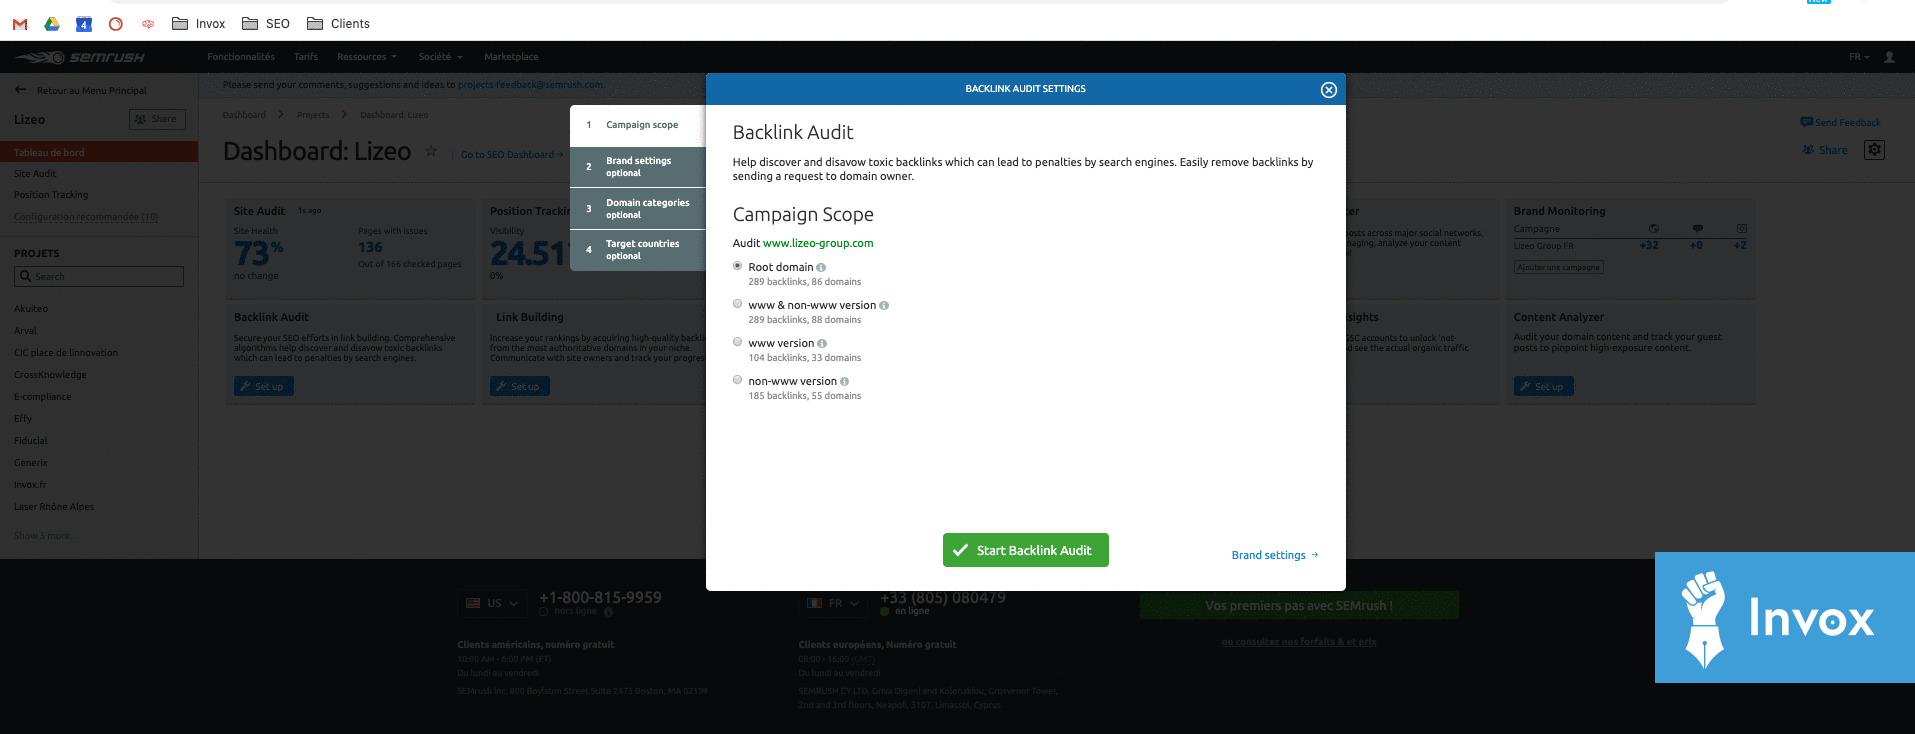Click Send Feedback link
Image resolution: width=1915 pixels, height=734 pixels.
1840,122
